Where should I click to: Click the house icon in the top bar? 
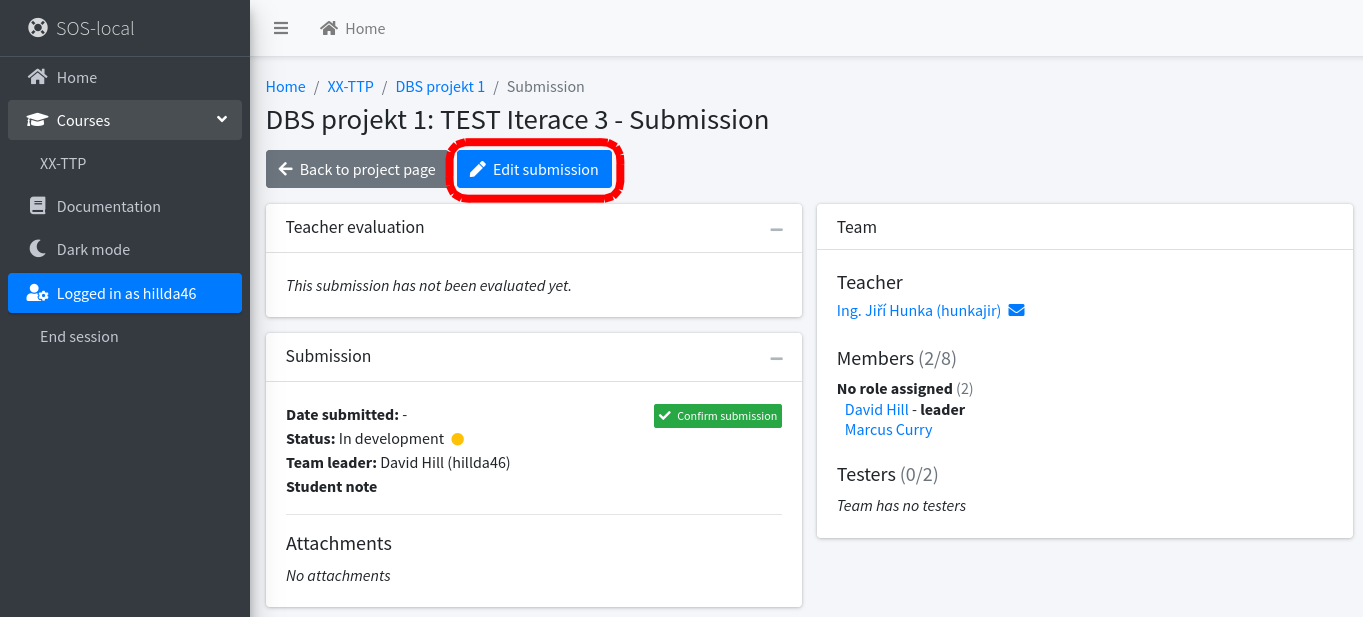pos(329,28)
